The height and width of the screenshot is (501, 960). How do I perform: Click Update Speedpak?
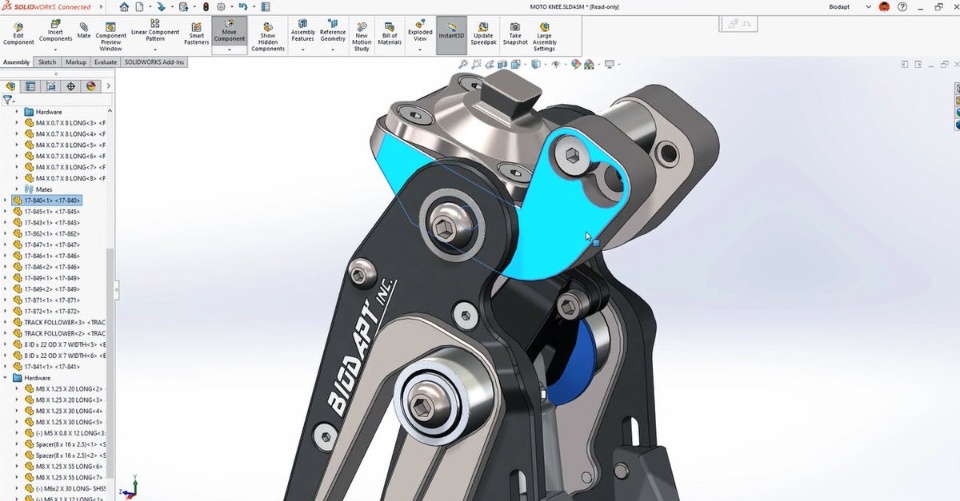pyautogui.click(x=483, y=34)
